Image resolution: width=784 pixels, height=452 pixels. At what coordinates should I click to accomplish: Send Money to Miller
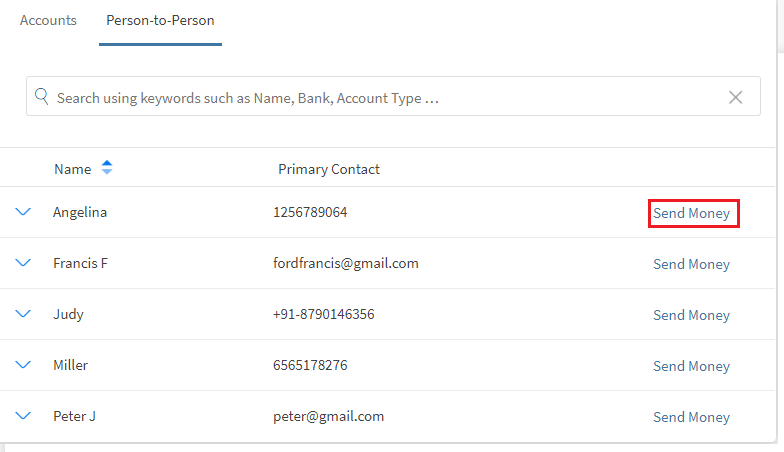(x=692, y=366)
